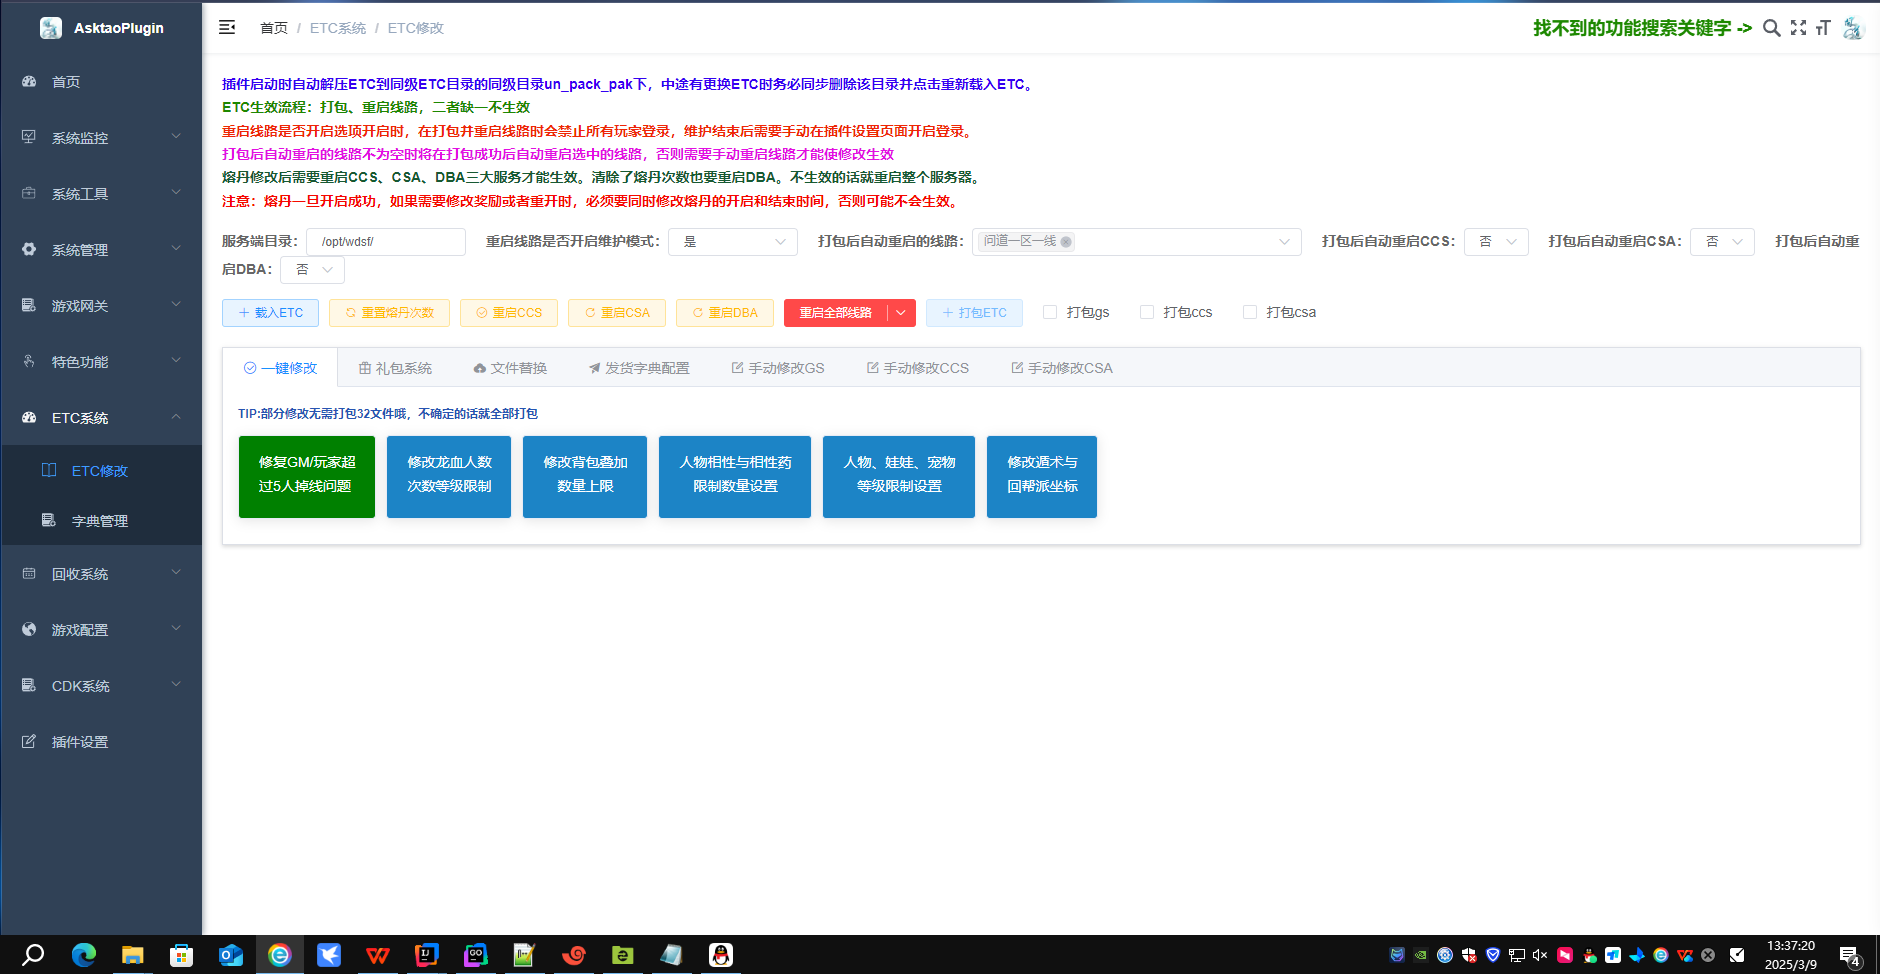
Task: Open the 重启线路是否开启维护模式 dropdown
Action: 732,242
